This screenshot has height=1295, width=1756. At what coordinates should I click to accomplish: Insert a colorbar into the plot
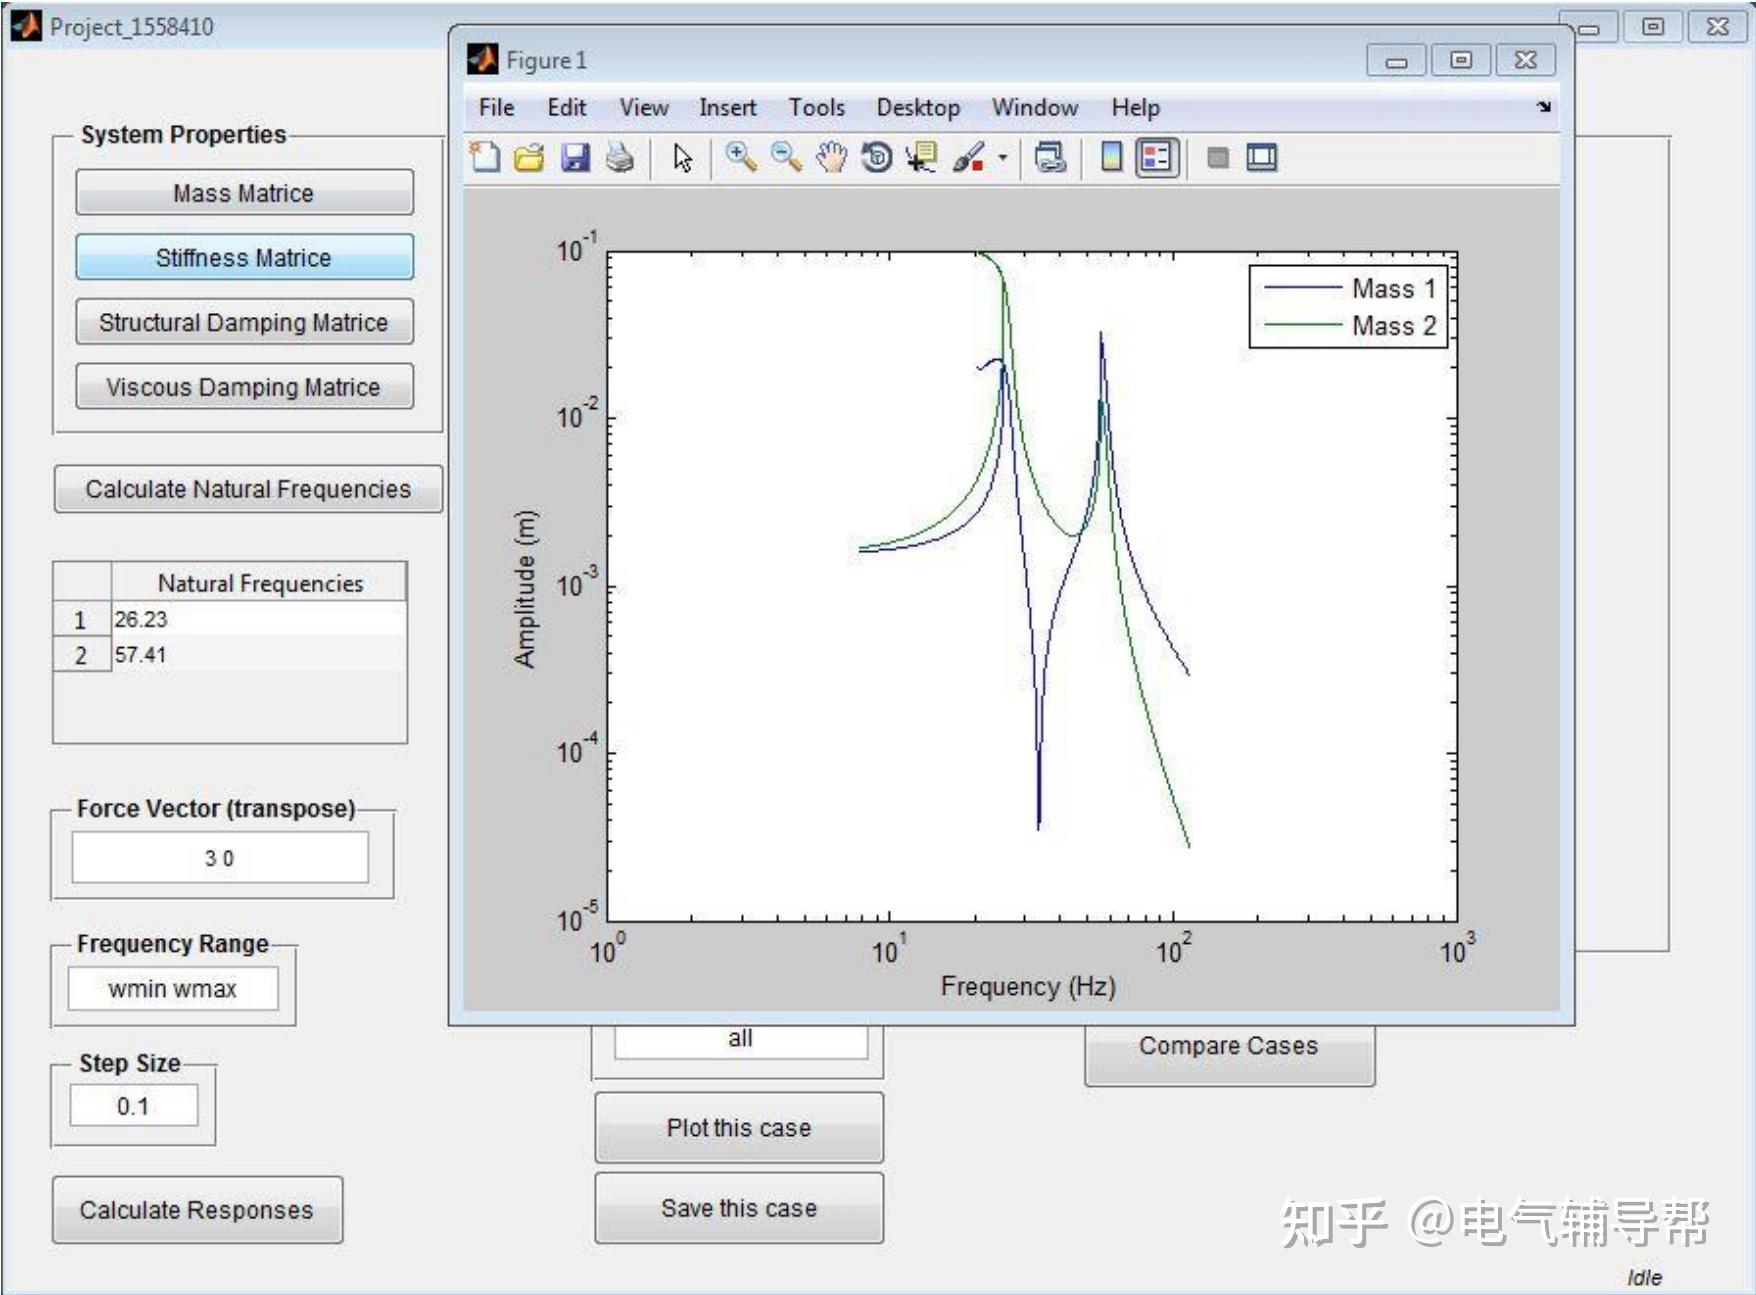pyautogui.click(x=1110, y=157)
